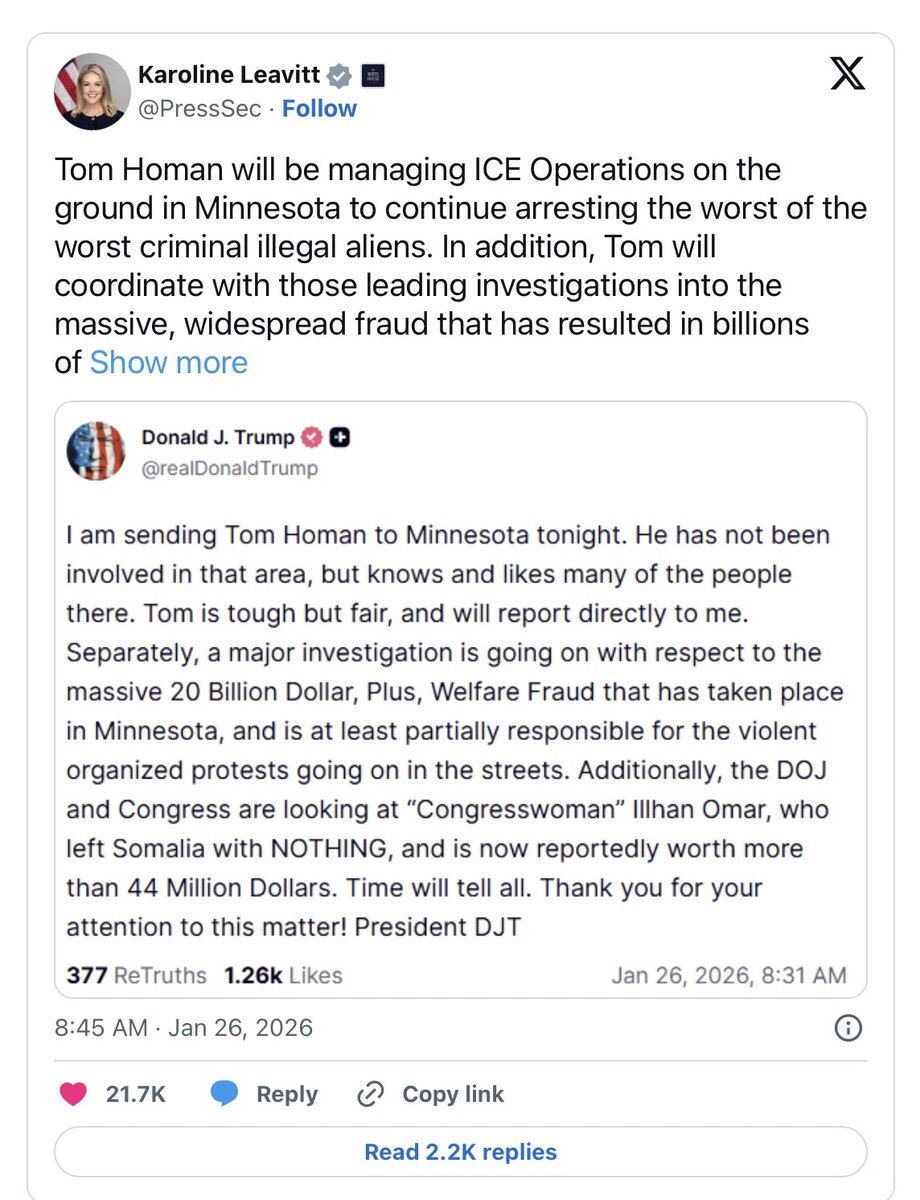Click the reply speech bubble icon
The width and height of the screenshot is (920, 1200).
225,1095
